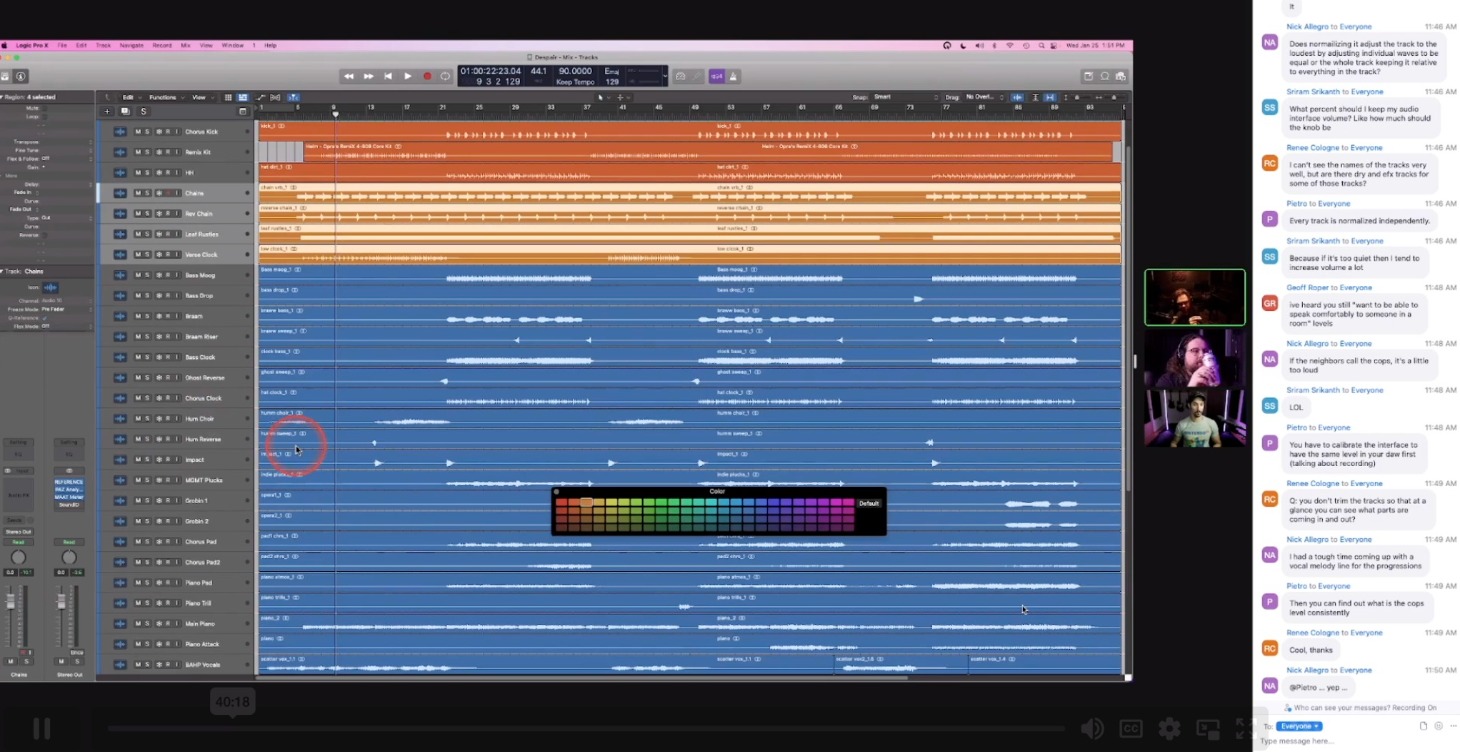
Task: Select the highlighted orange swatch in Color palette
Action: point(587,503)
